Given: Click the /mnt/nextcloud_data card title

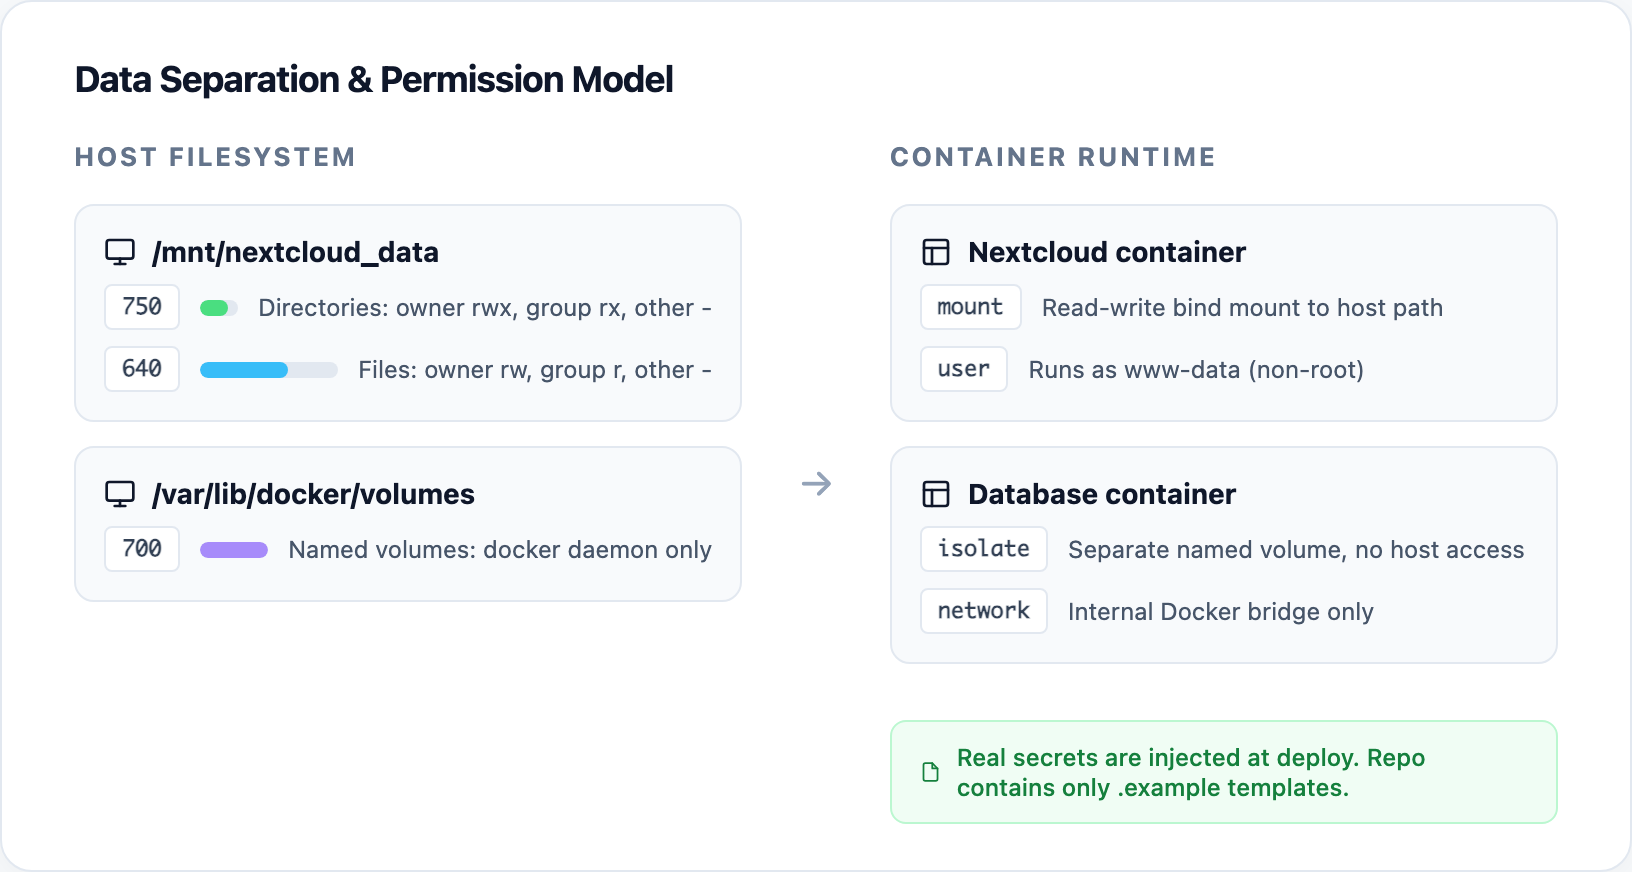Looking at the screenshot, I should [295, 252].
